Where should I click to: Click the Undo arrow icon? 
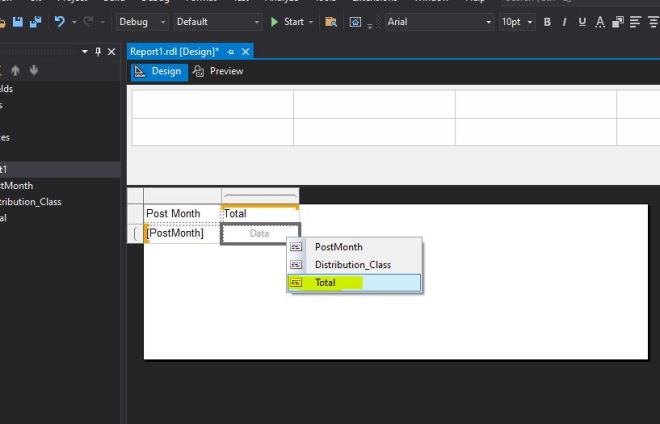coord(60,22)
